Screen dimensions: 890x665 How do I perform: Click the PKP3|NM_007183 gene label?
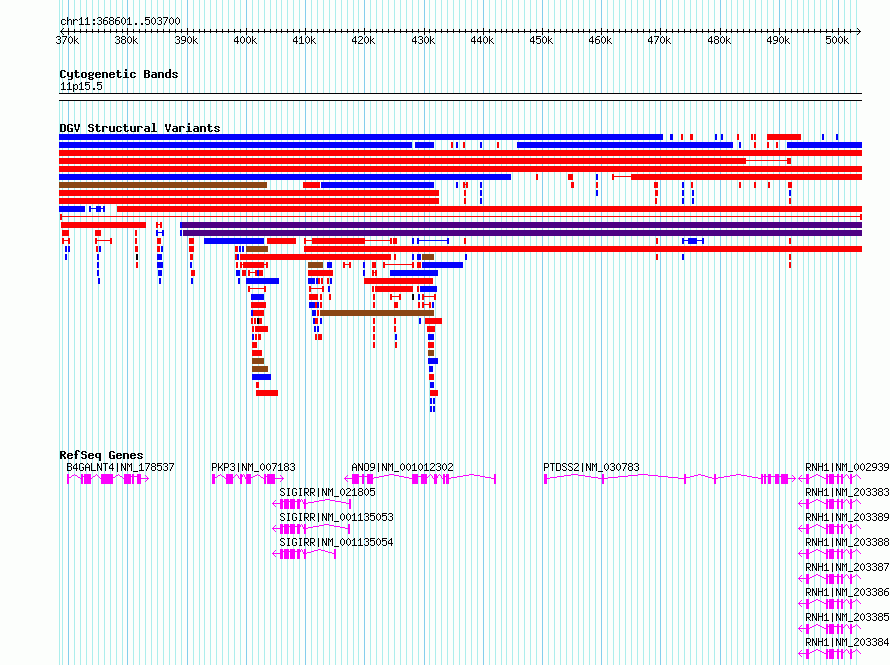[x=253, y=467]
